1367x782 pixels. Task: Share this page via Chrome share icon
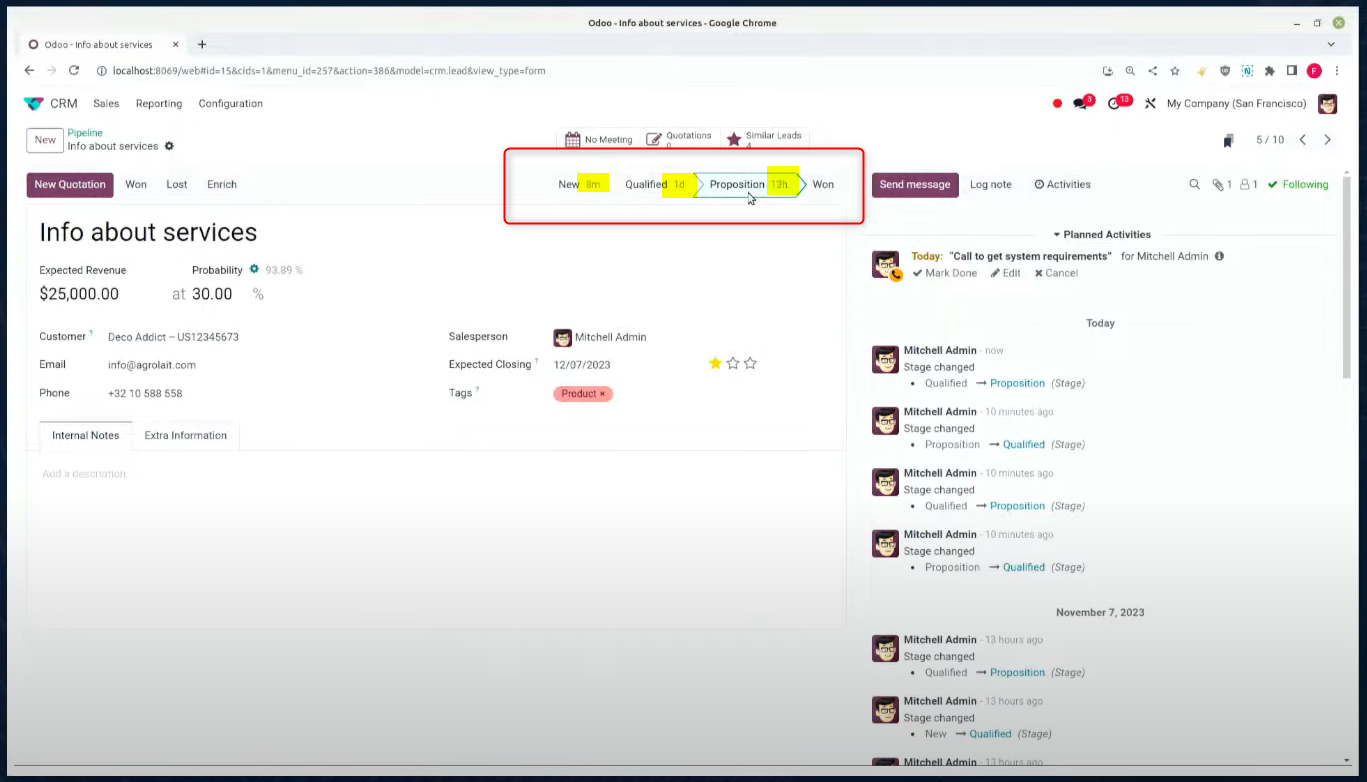tap(1153, 71)
